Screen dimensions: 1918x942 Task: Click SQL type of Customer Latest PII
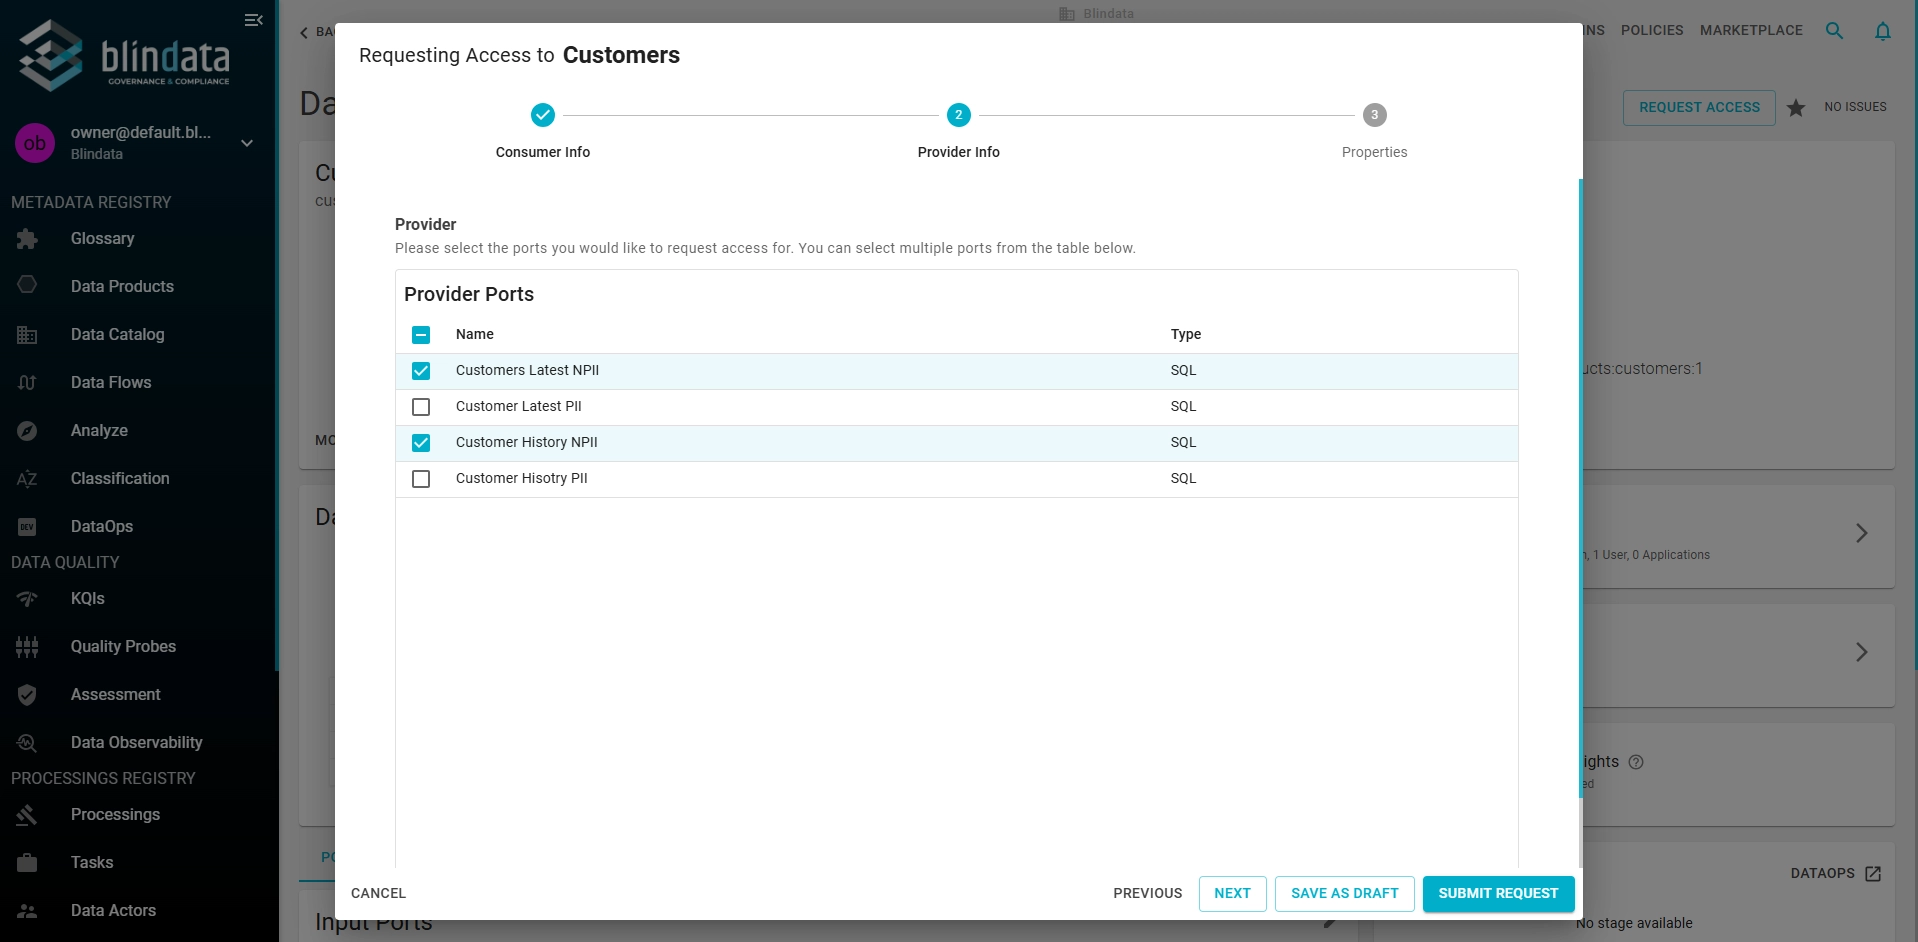coord(1183,406)
